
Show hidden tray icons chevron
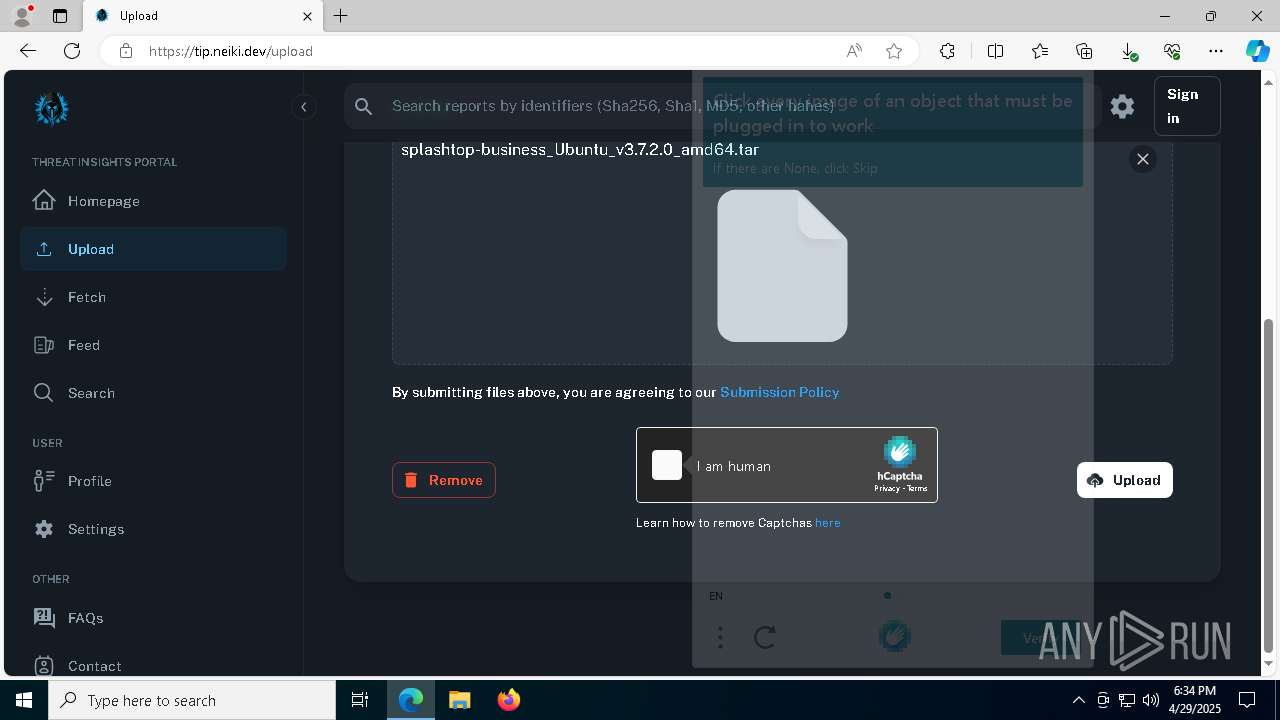pos(1078,700)
